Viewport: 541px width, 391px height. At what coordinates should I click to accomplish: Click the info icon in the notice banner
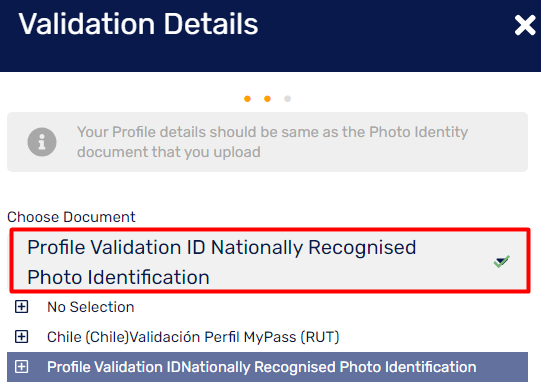[42, 142]
